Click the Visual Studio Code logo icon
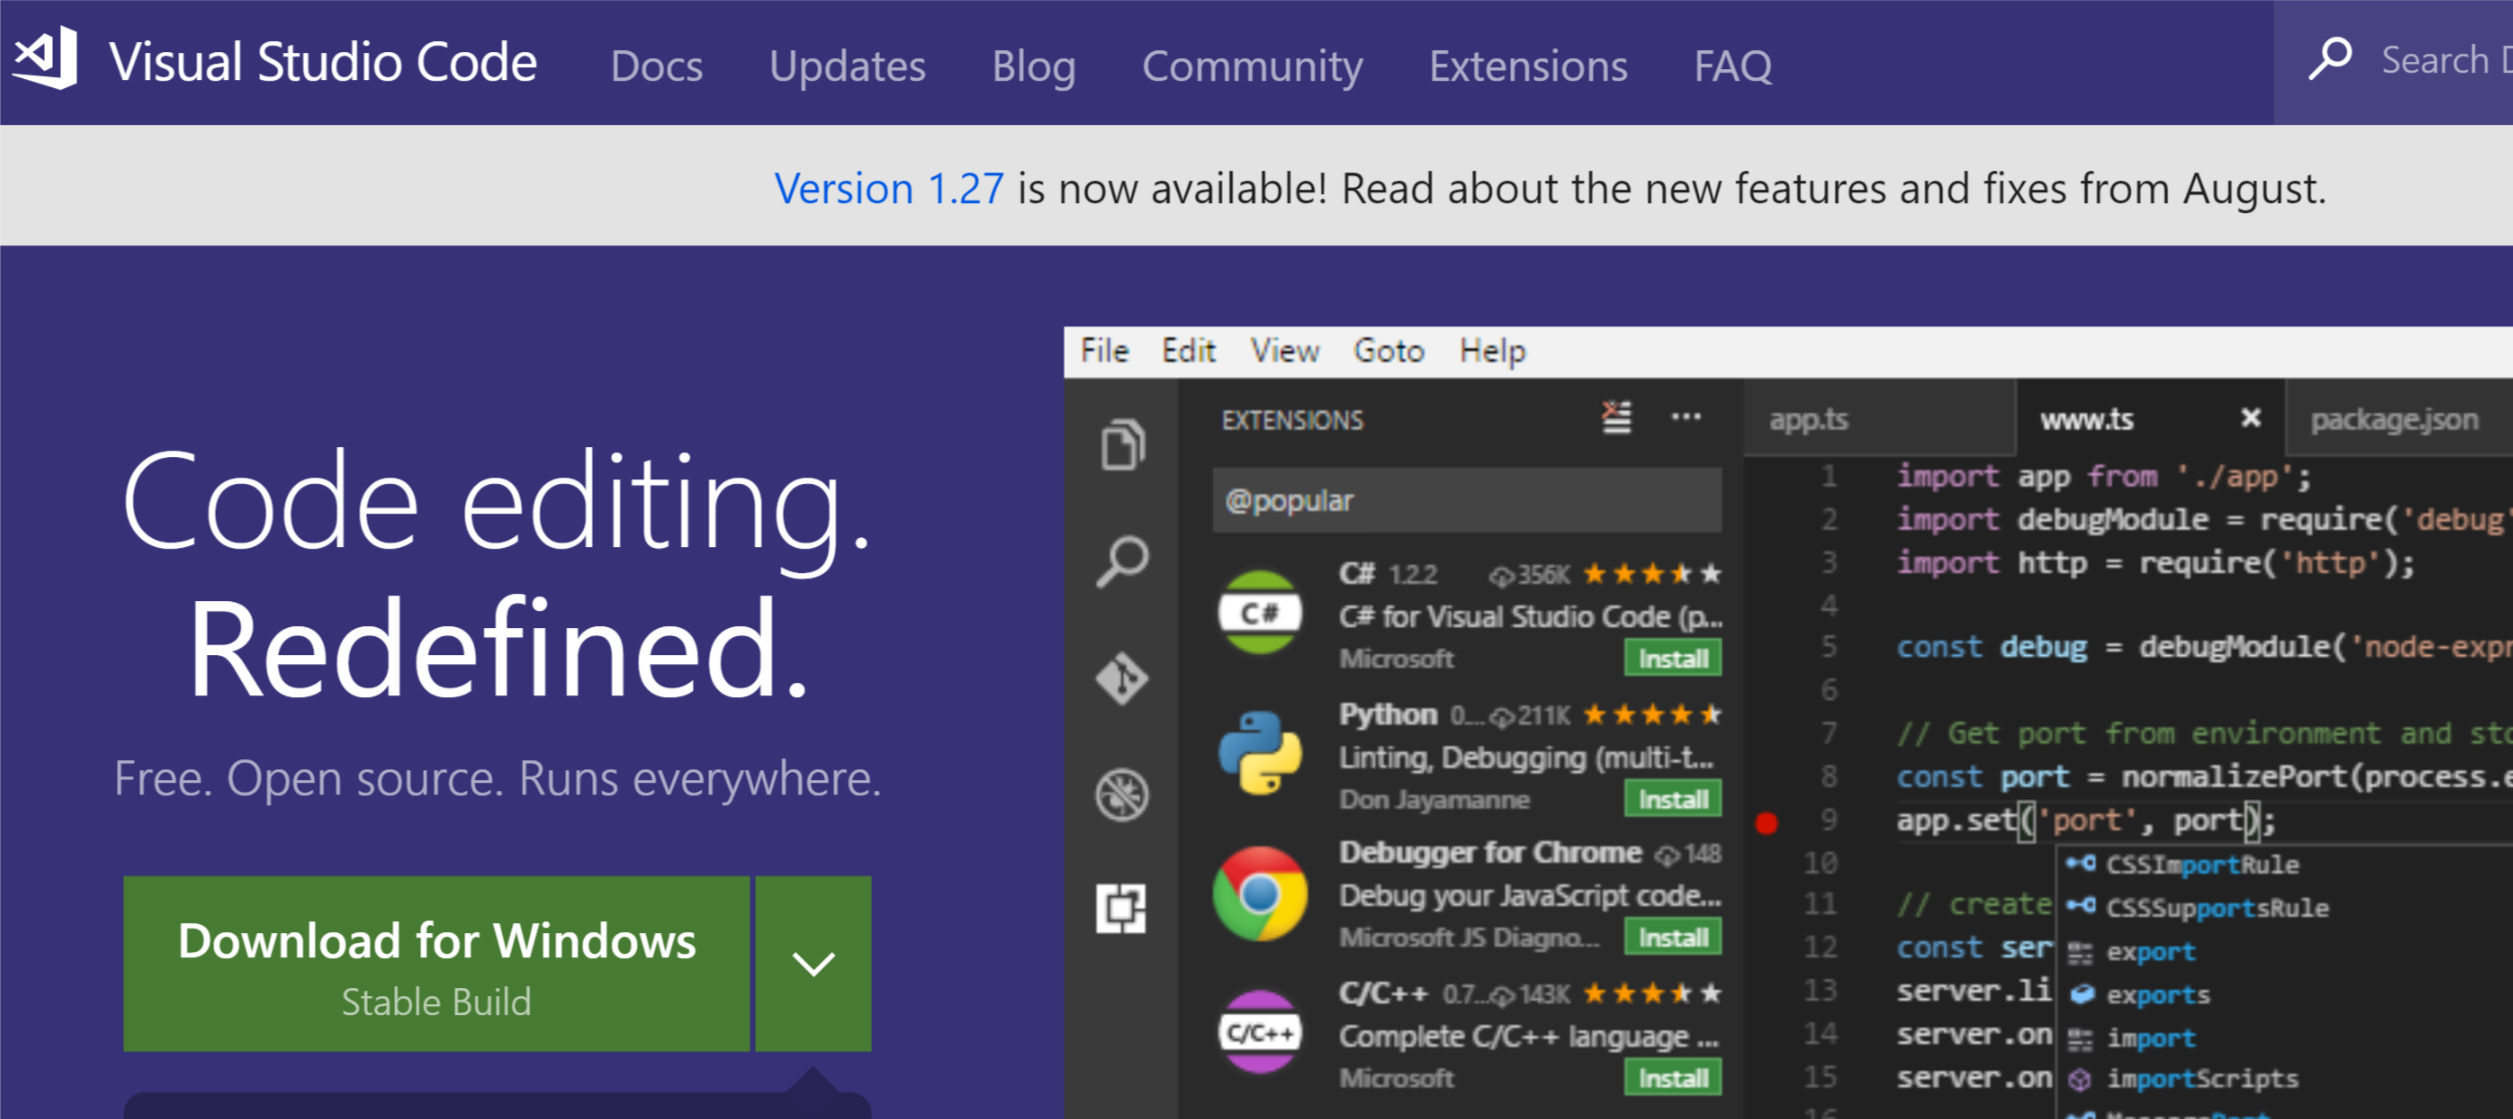2513x1119 pixels. point(46,58)
